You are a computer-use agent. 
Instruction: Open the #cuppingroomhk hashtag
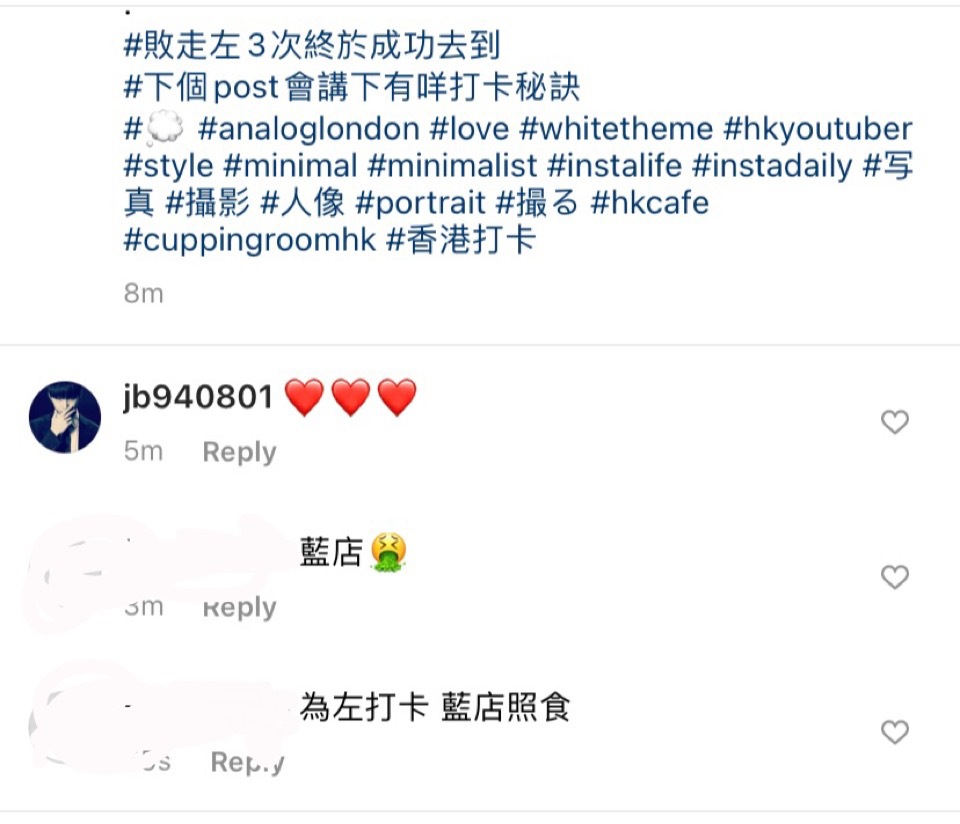(x=250, y=240)
